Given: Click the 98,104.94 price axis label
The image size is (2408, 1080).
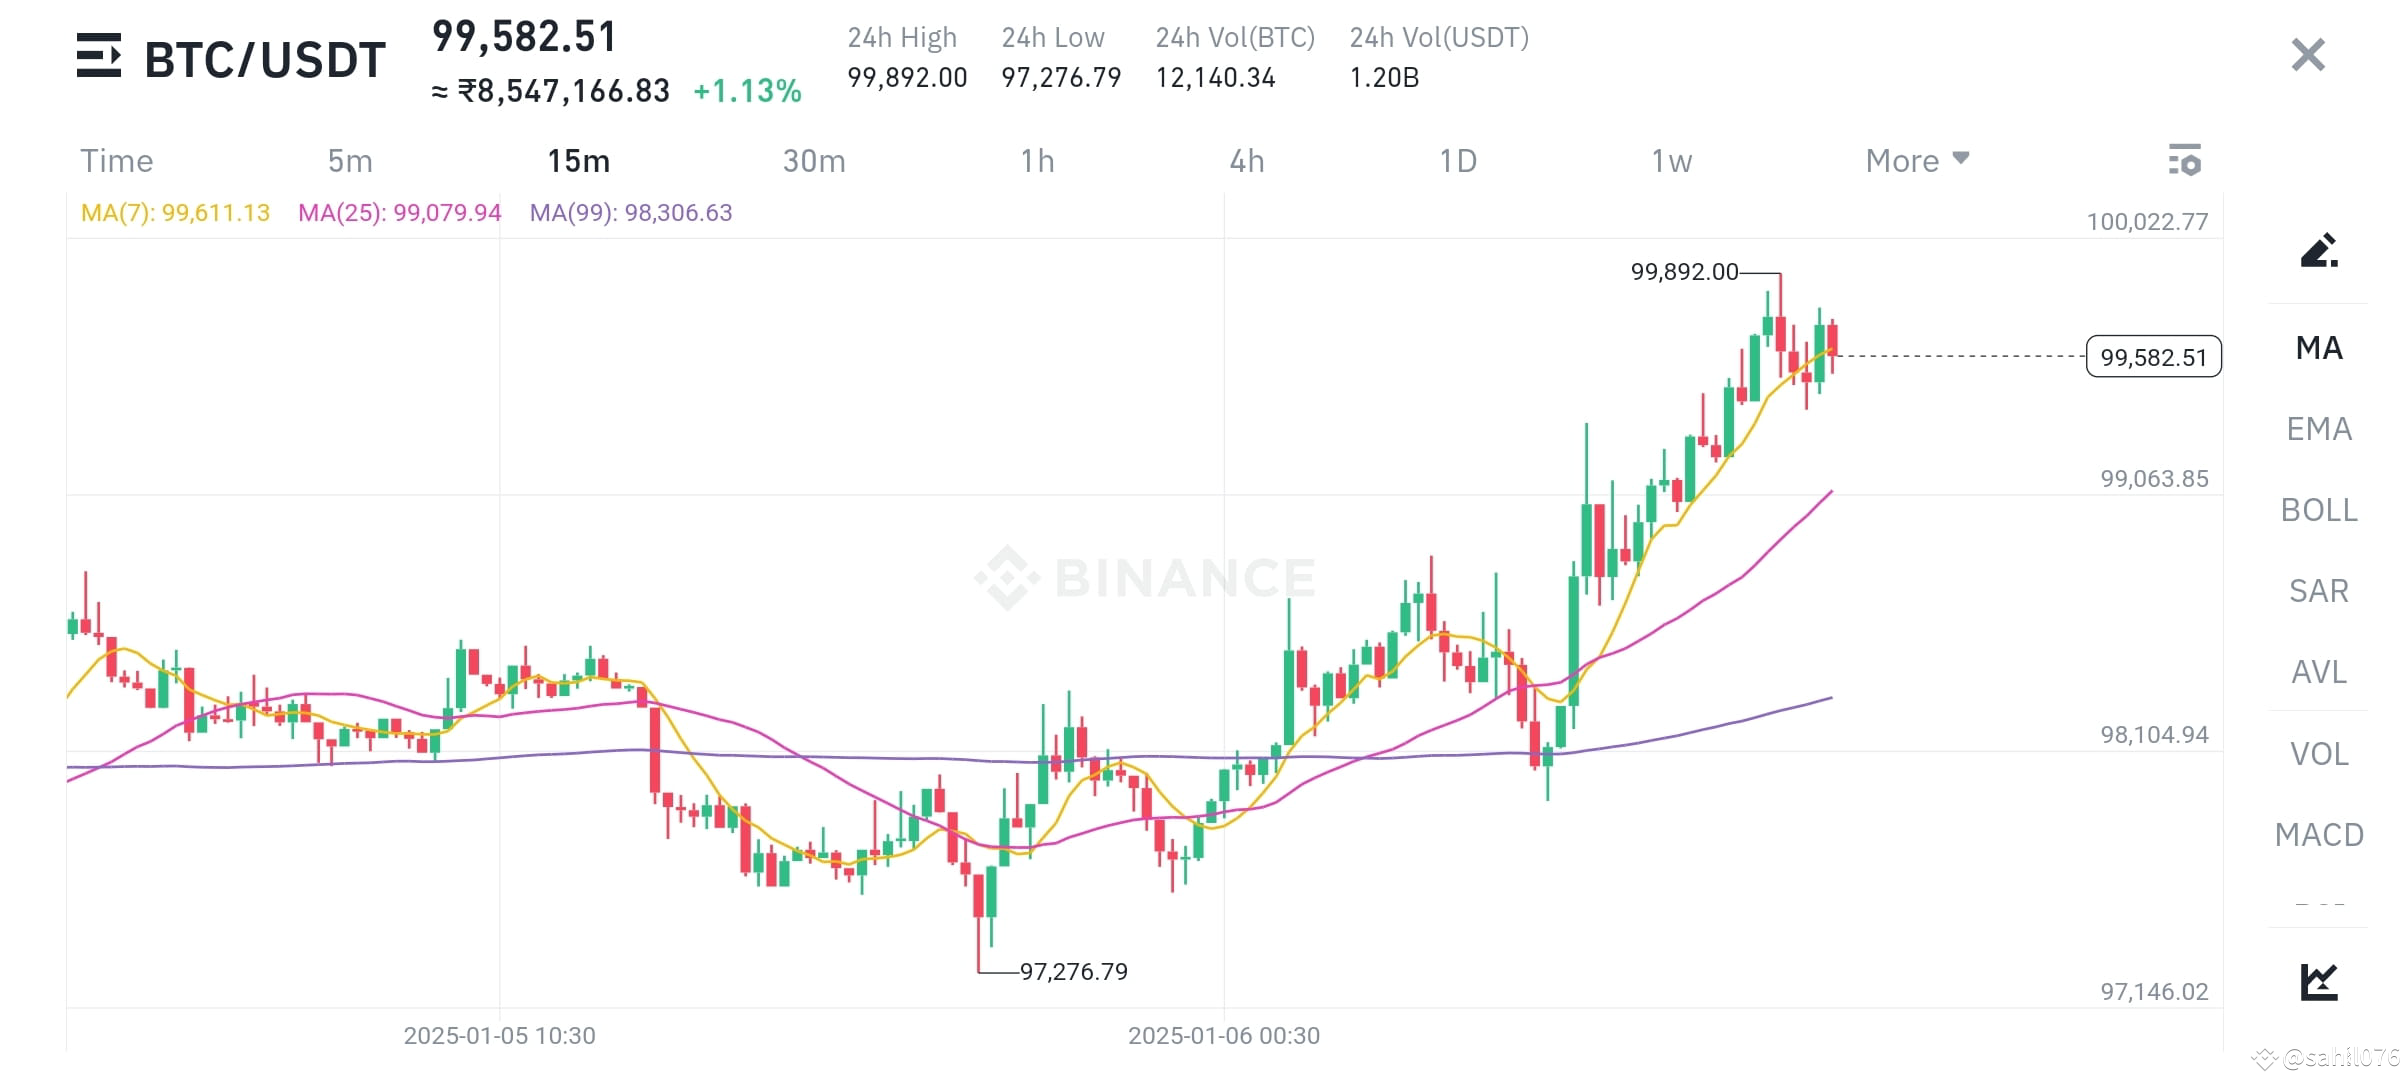Looking at the screenshot, I should tap(2154, 734).
